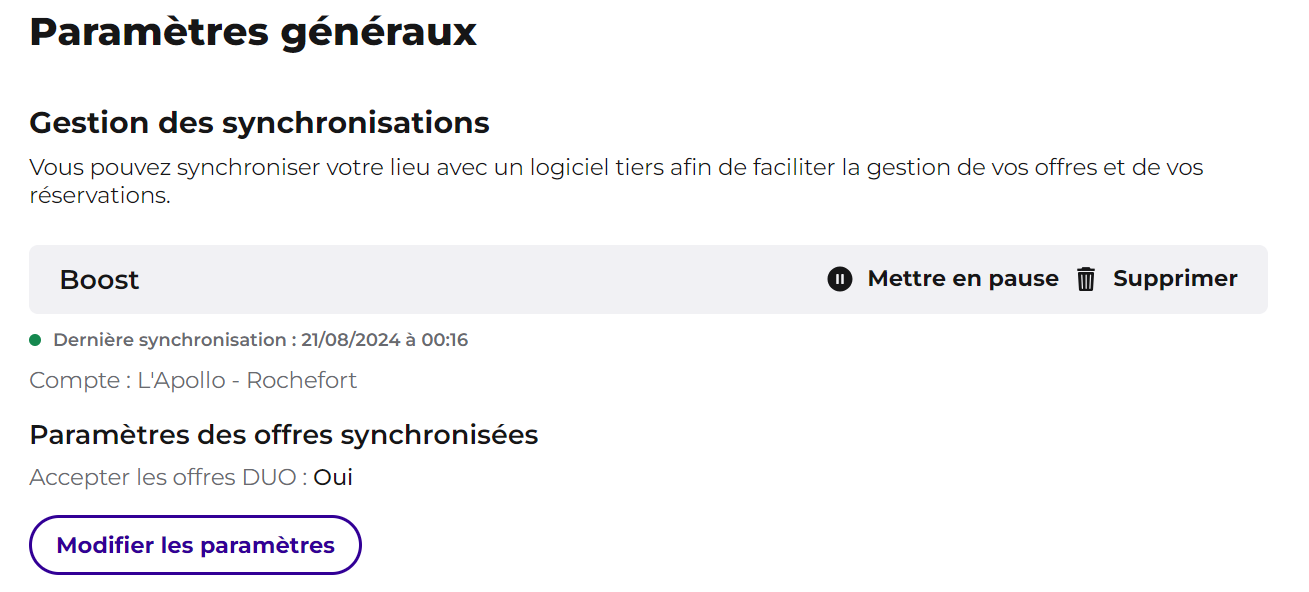
Task: Click the Gestion des synchronisations heading
Action: click(260, 123)
